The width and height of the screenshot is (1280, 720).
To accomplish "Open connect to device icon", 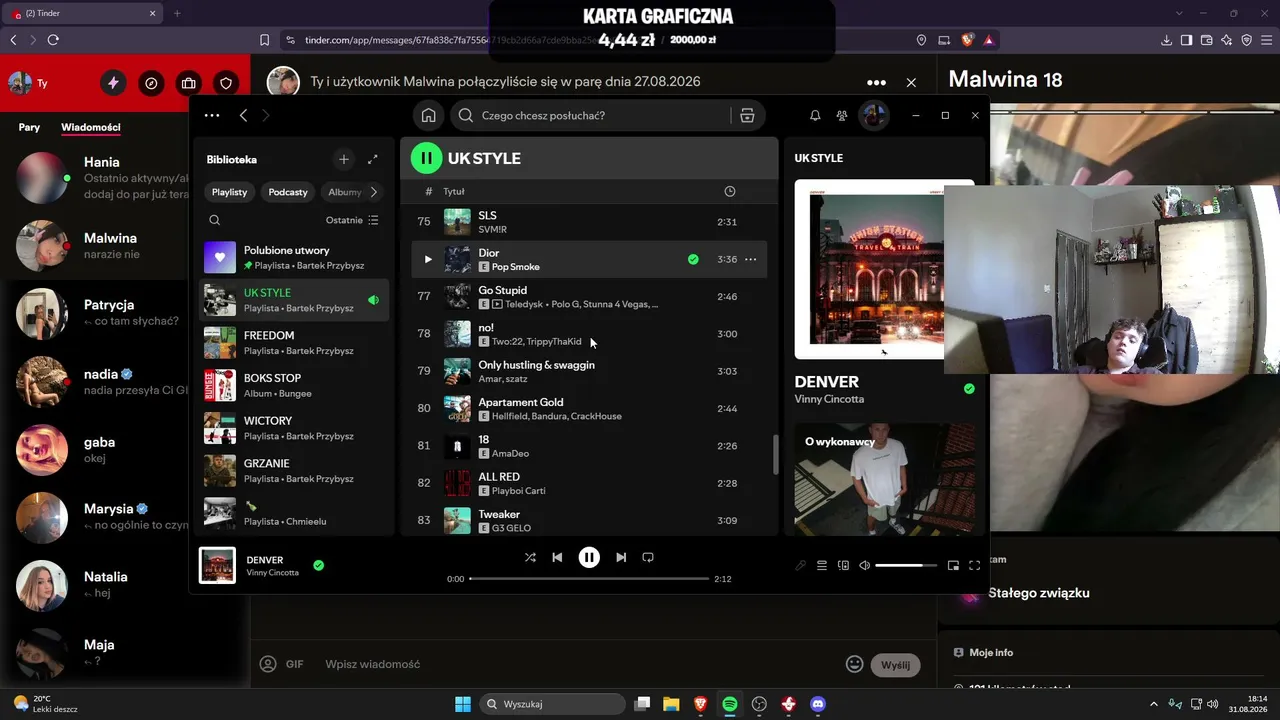I will [844, 565].
